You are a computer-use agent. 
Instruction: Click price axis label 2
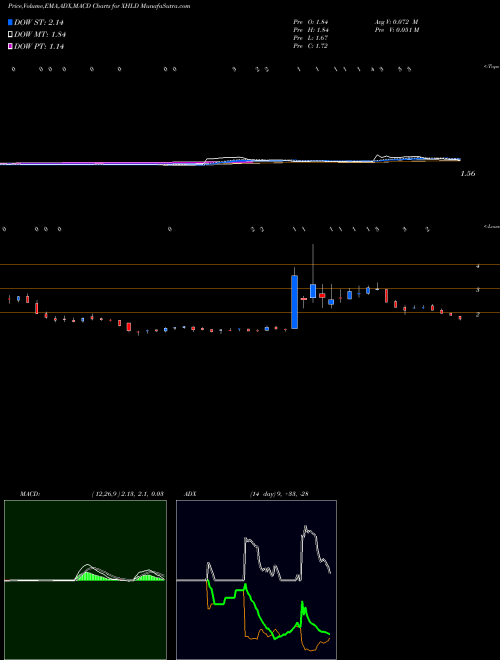pos(478,314)
